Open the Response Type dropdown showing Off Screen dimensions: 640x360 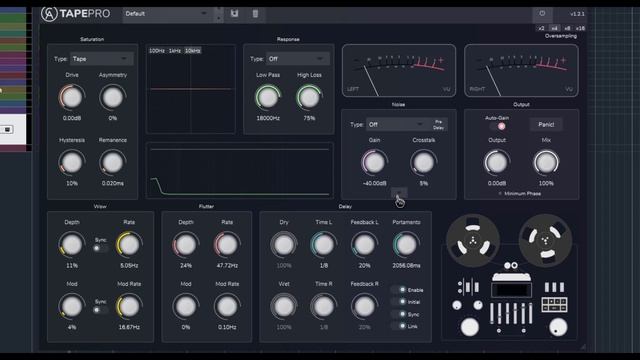point(297,59)
